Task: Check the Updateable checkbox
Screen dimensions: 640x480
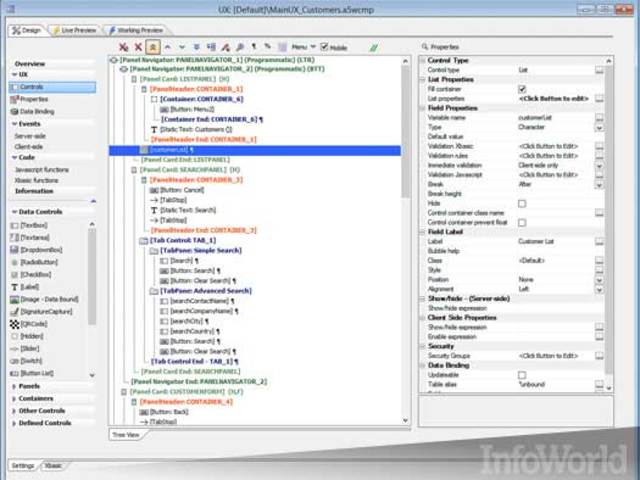Action: point(522,375)
